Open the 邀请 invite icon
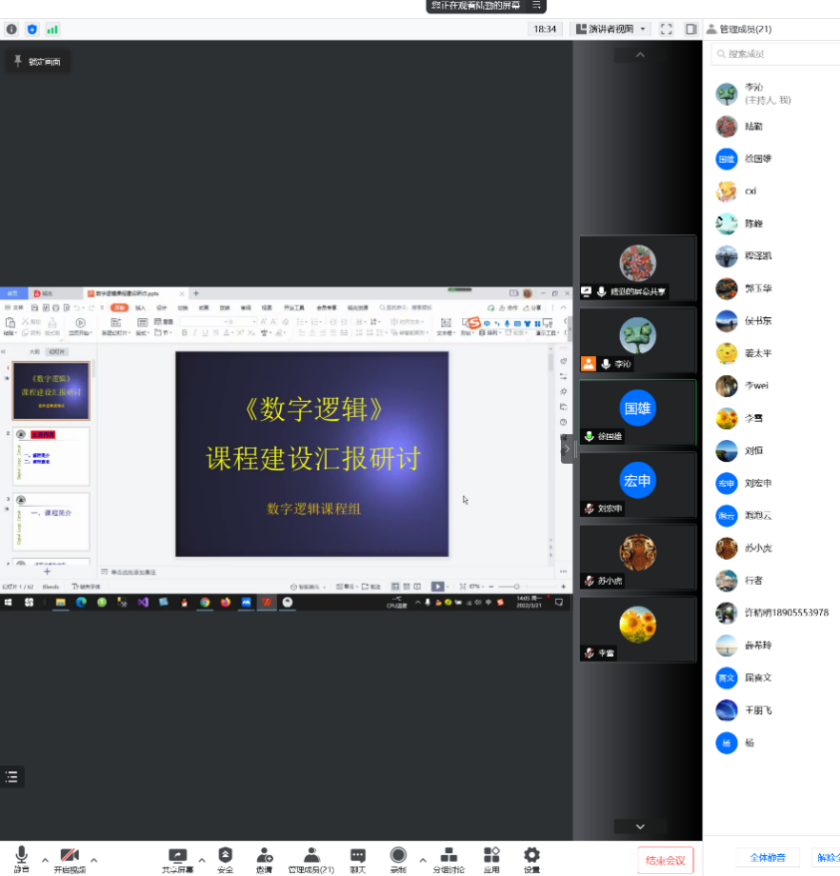Screen dimensions: 840x876 pyautogui.click(x=264, y=857)
